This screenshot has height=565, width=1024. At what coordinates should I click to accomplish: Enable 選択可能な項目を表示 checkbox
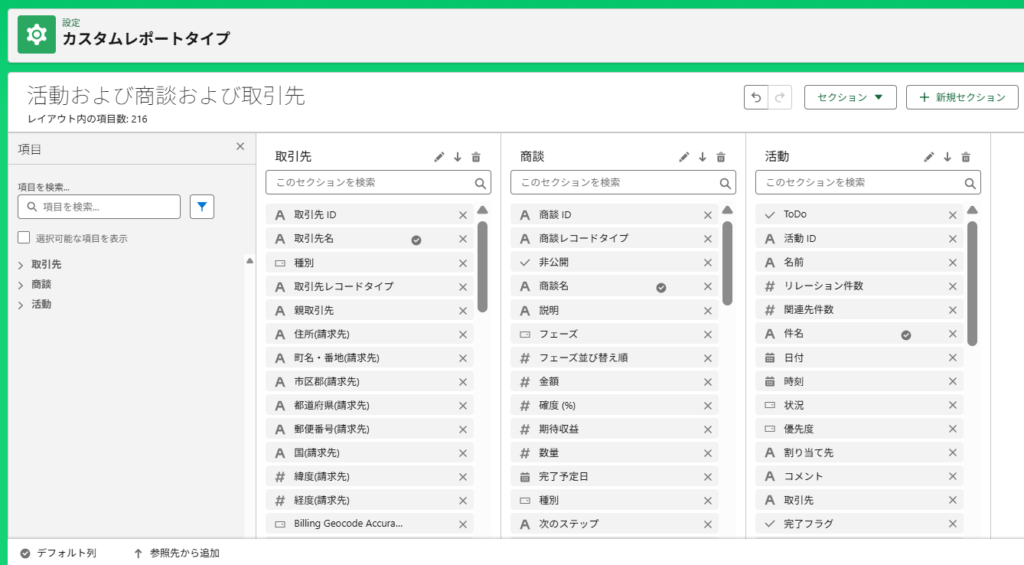click(x=24, y=238)
